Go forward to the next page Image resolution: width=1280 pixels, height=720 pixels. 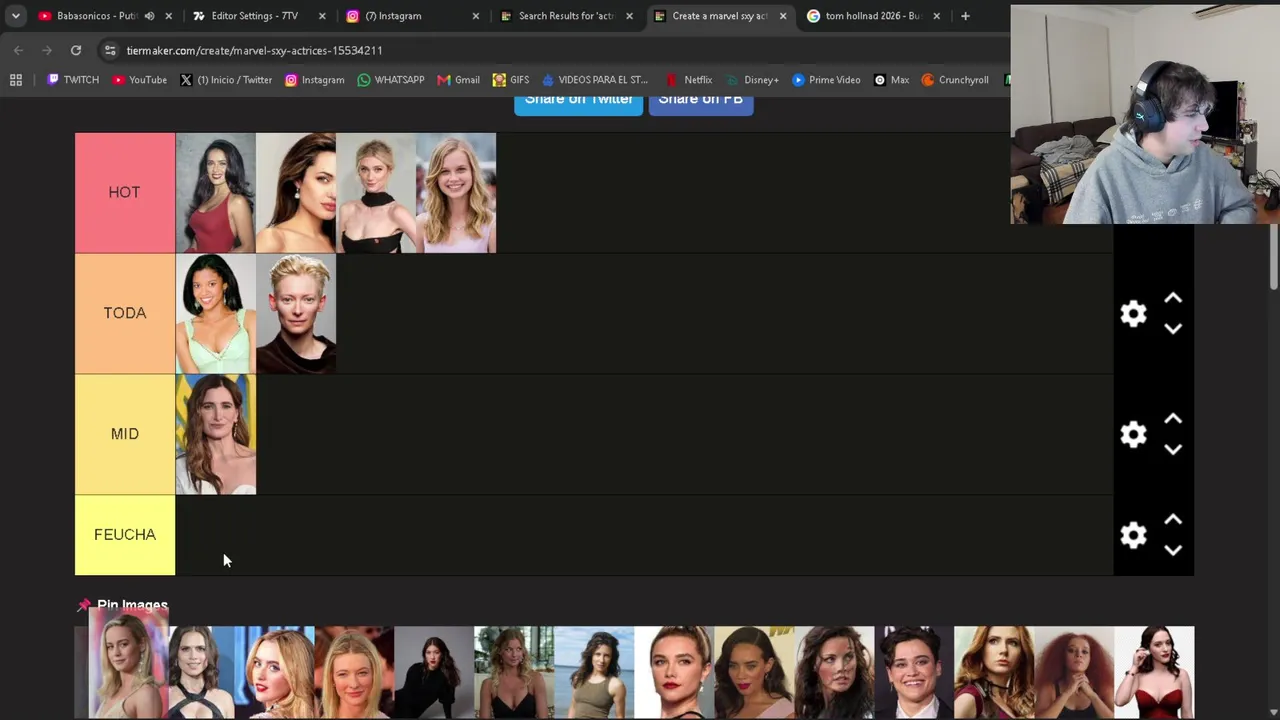(x=47, y=50)
